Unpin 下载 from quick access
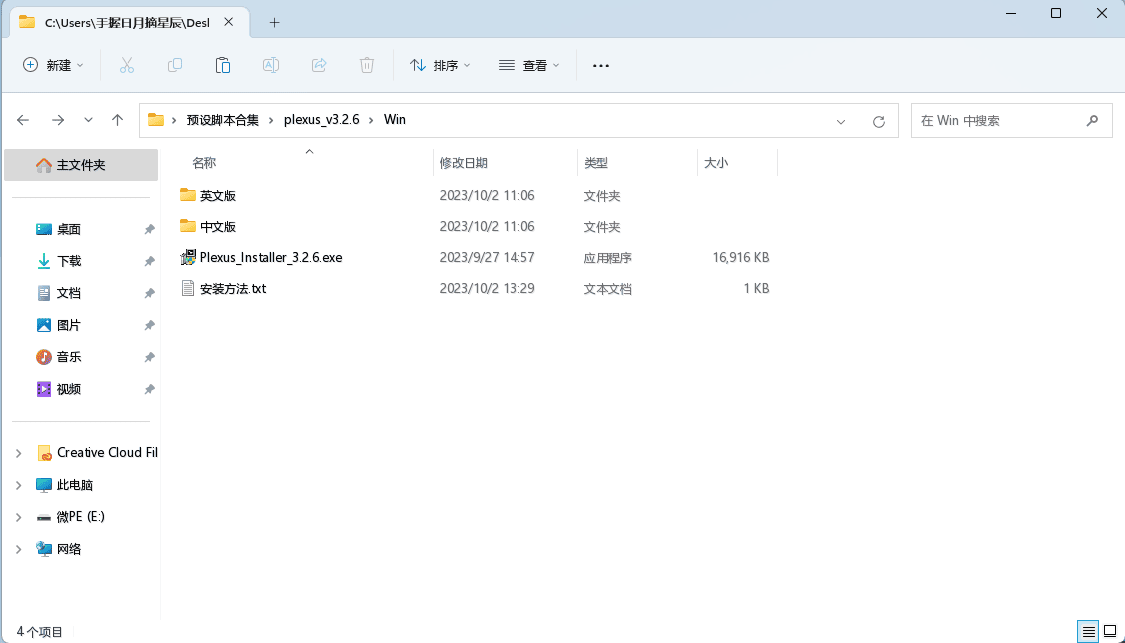Viewport: 1125px width, 643px height. point(149,260)
